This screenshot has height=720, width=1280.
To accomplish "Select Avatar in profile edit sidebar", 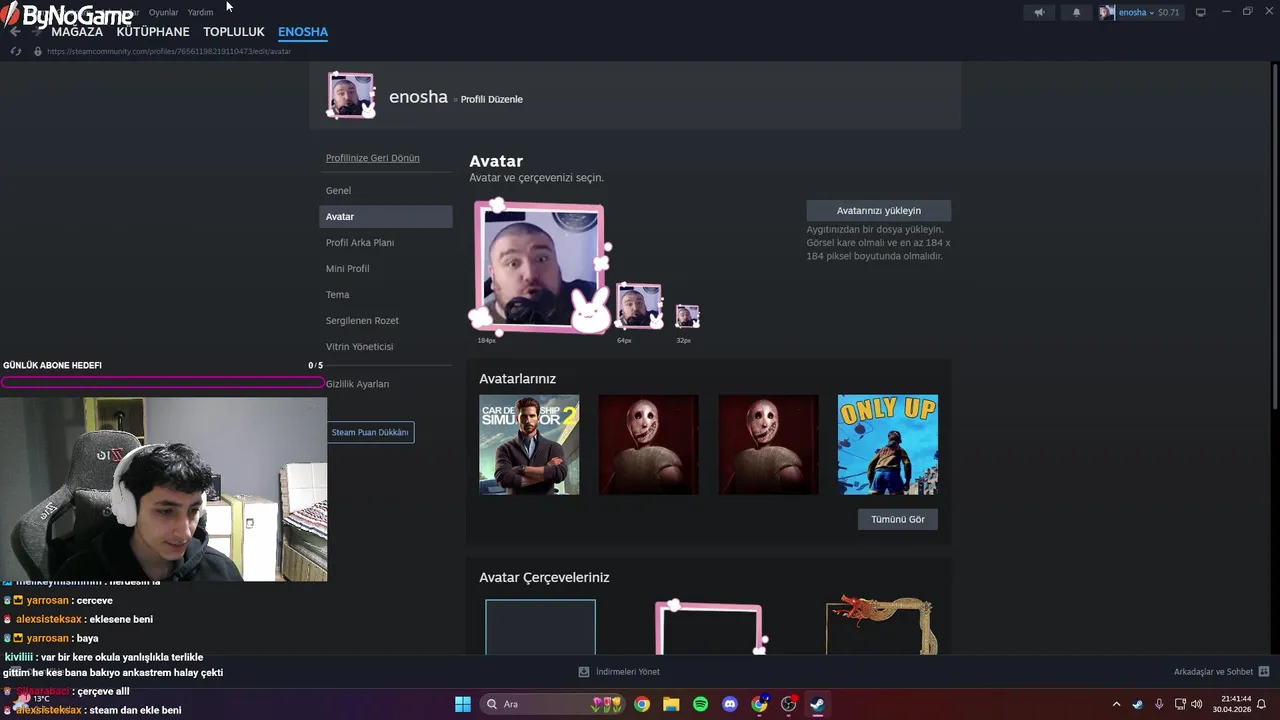I will pyautogui.click(x=386, y=216).
